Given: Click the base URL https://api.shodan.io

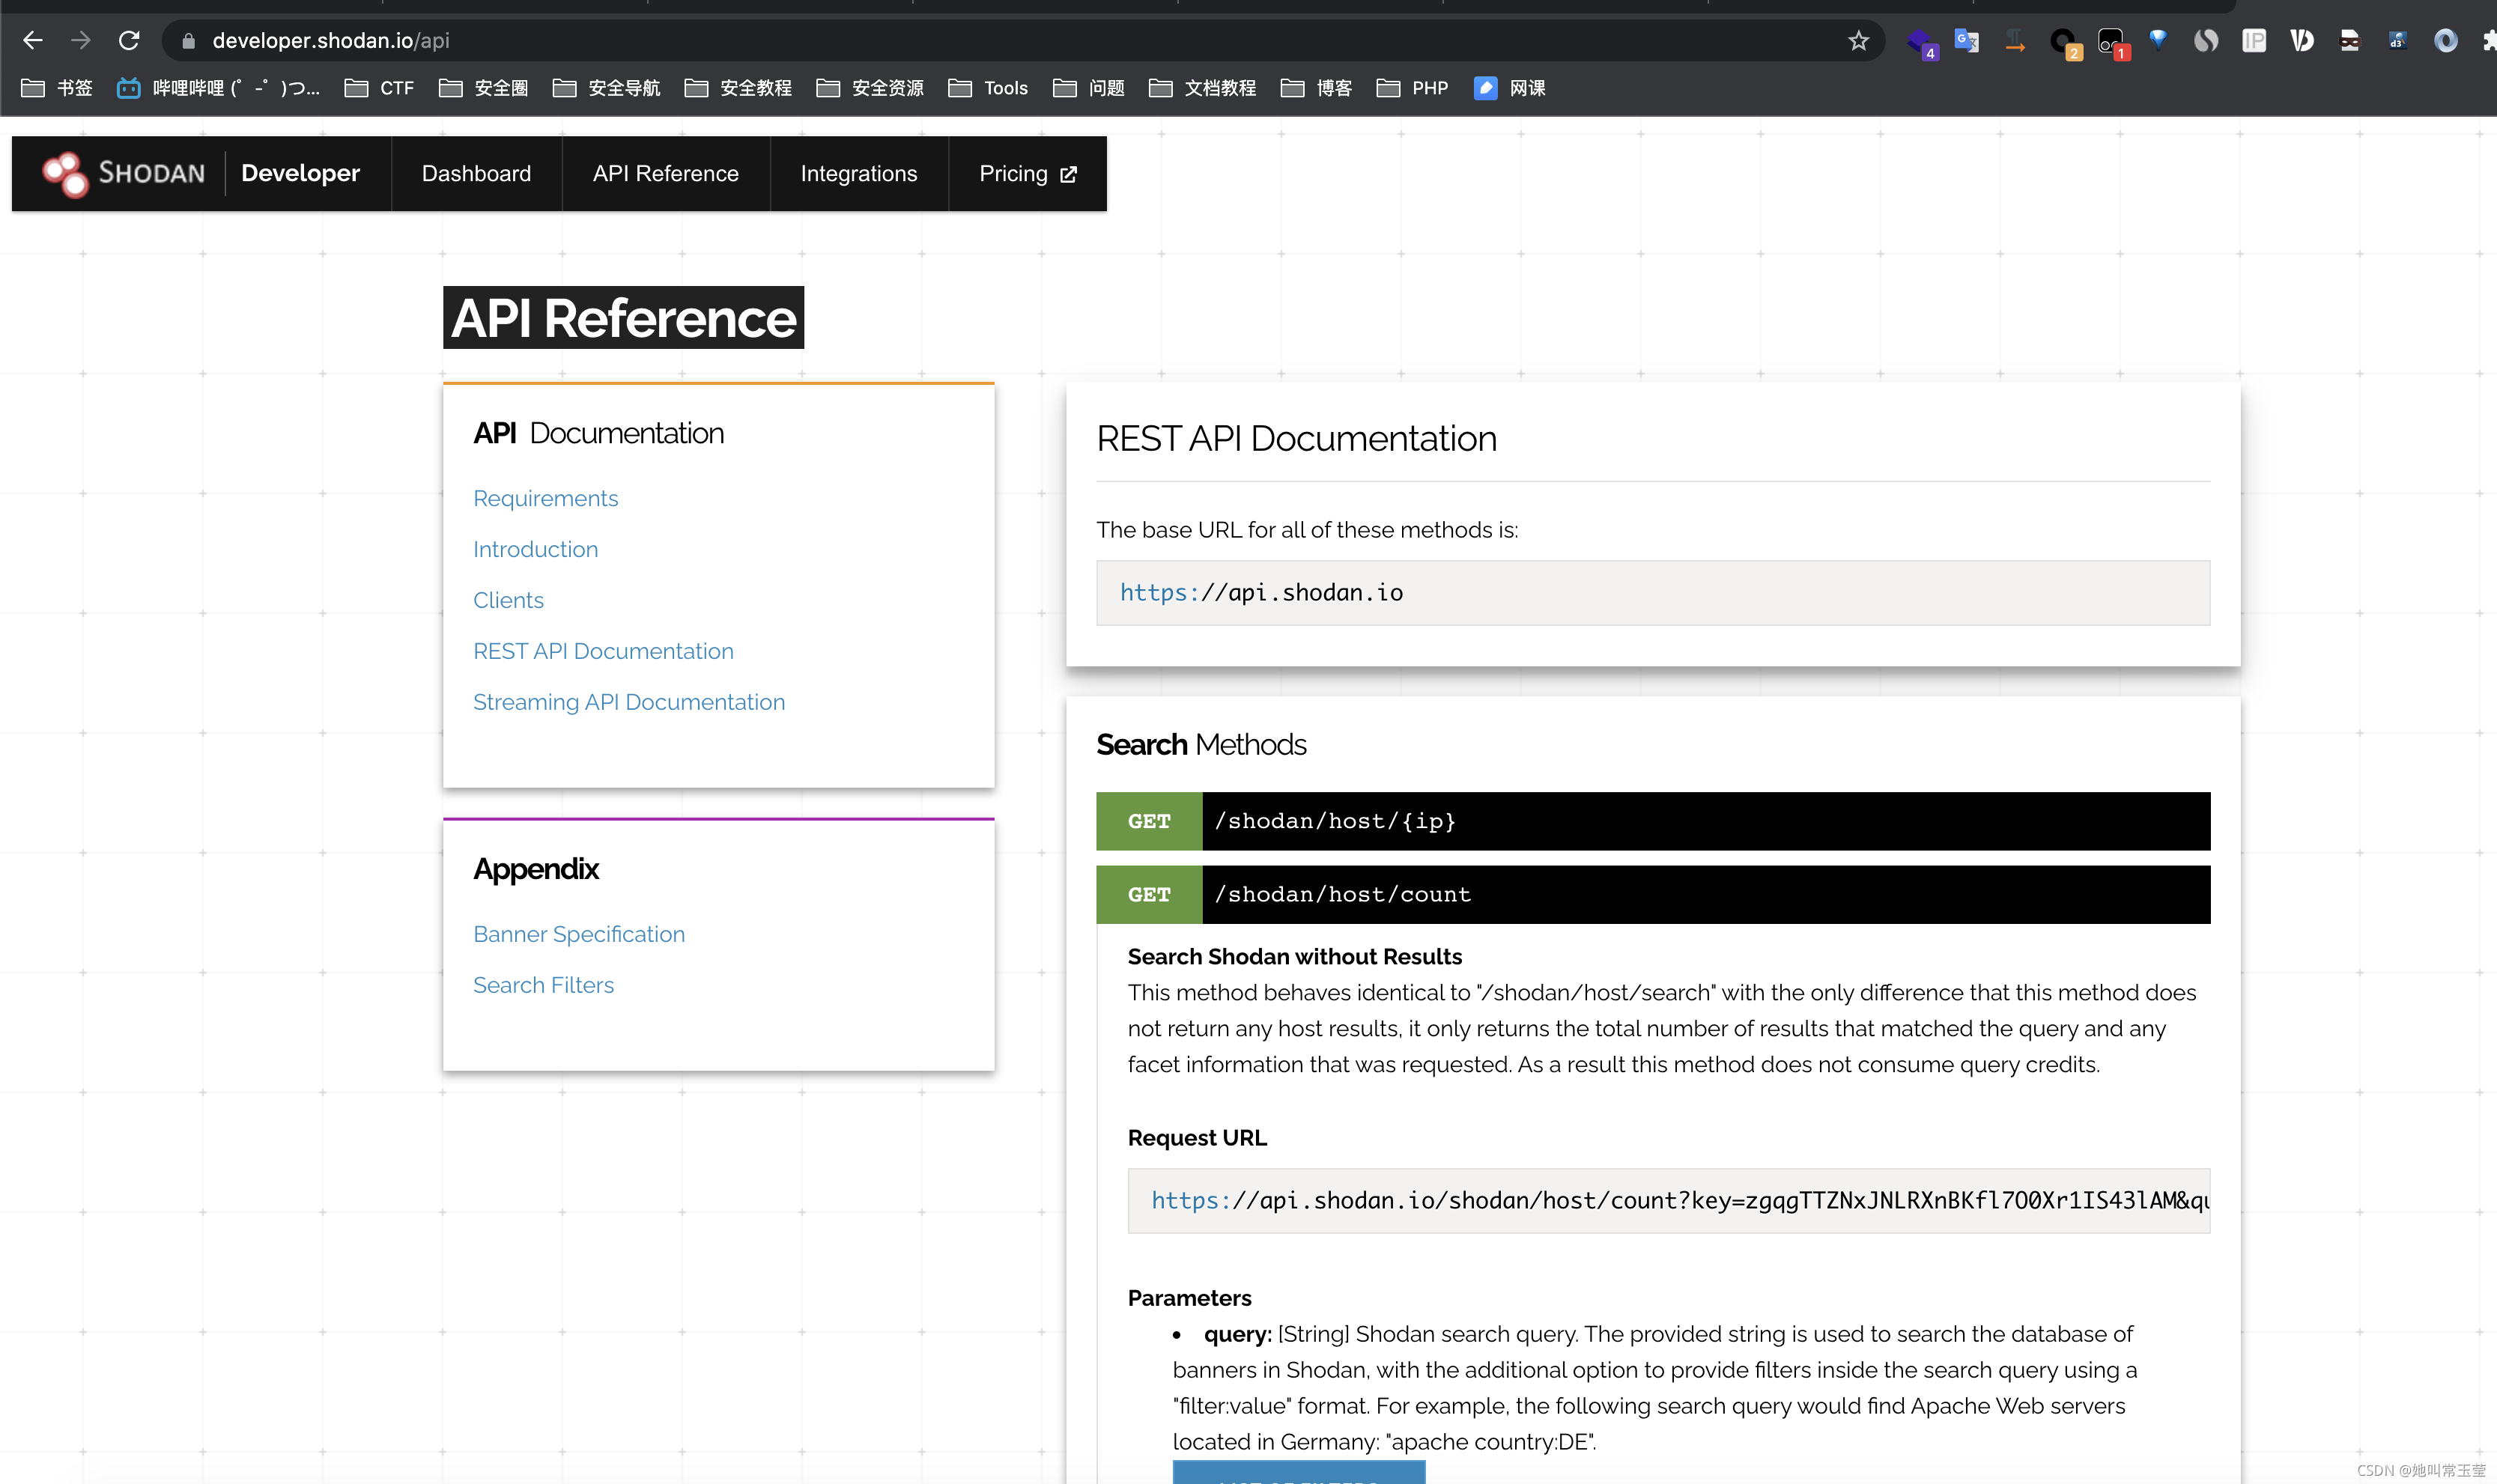Looking at the screenshot, I should [x=1261, y=592].
